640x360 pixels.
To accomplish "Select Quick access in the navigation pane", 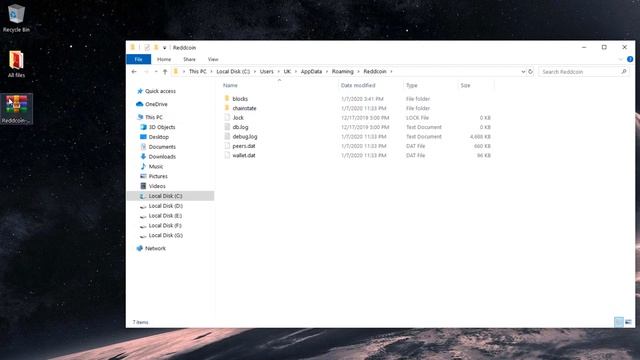I will (160, 91).
